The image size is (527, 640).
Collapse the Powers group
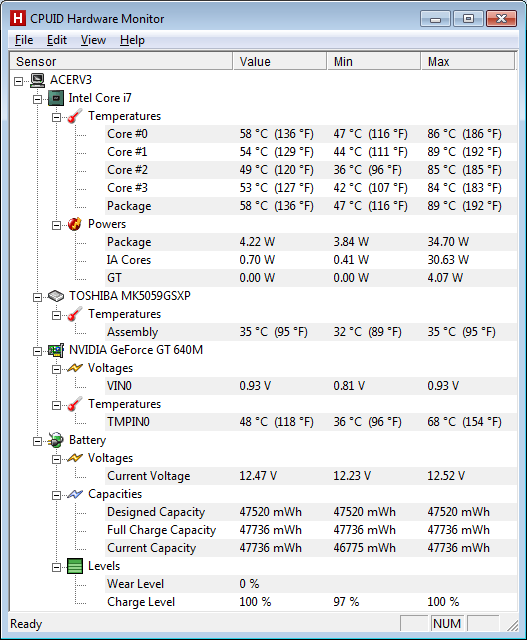tap(56, 225)
